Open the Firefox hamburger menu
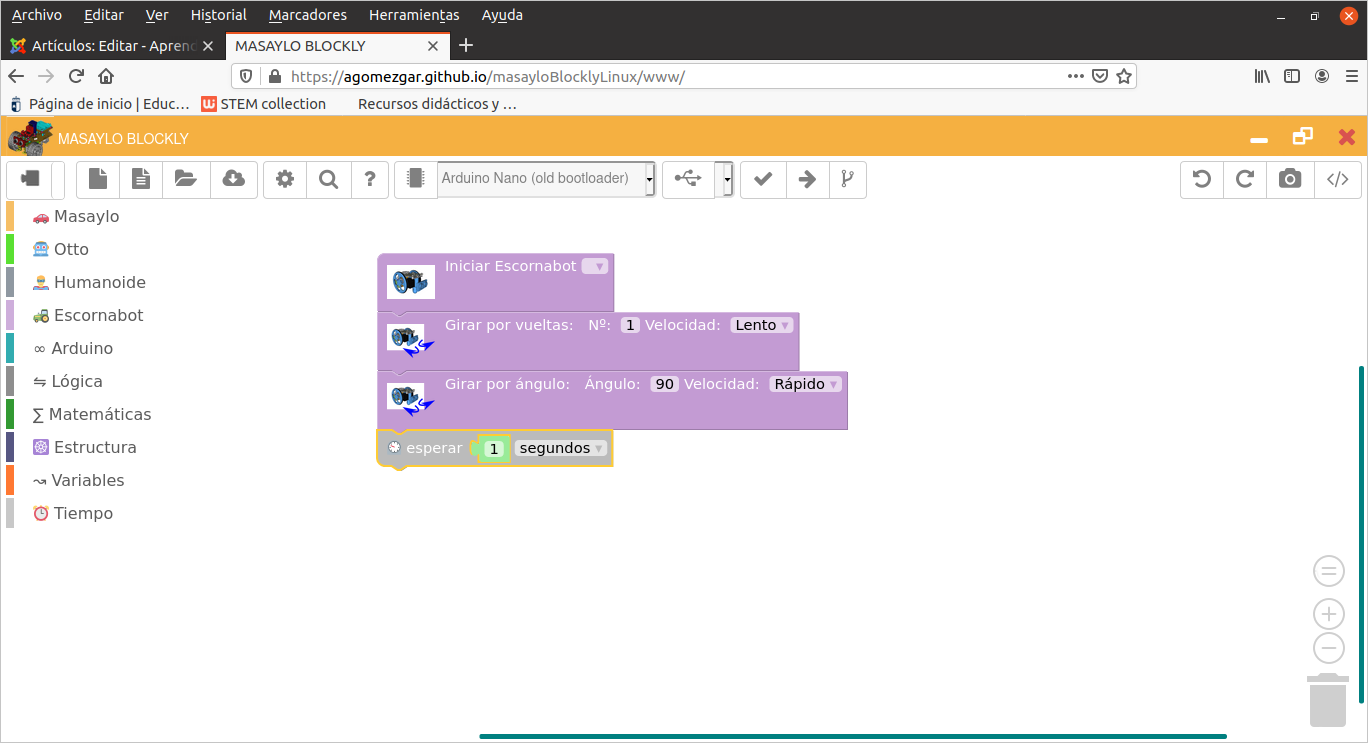 point(1350,76)
